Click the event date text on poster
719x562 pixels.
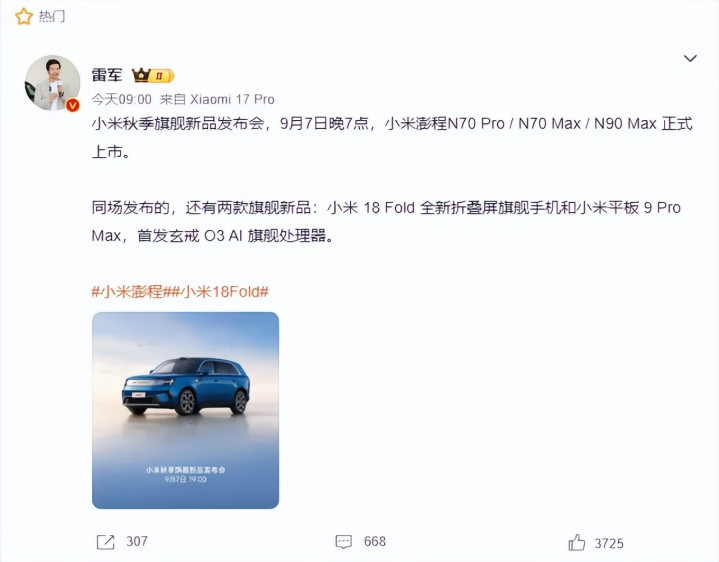[x=186, y=479]
